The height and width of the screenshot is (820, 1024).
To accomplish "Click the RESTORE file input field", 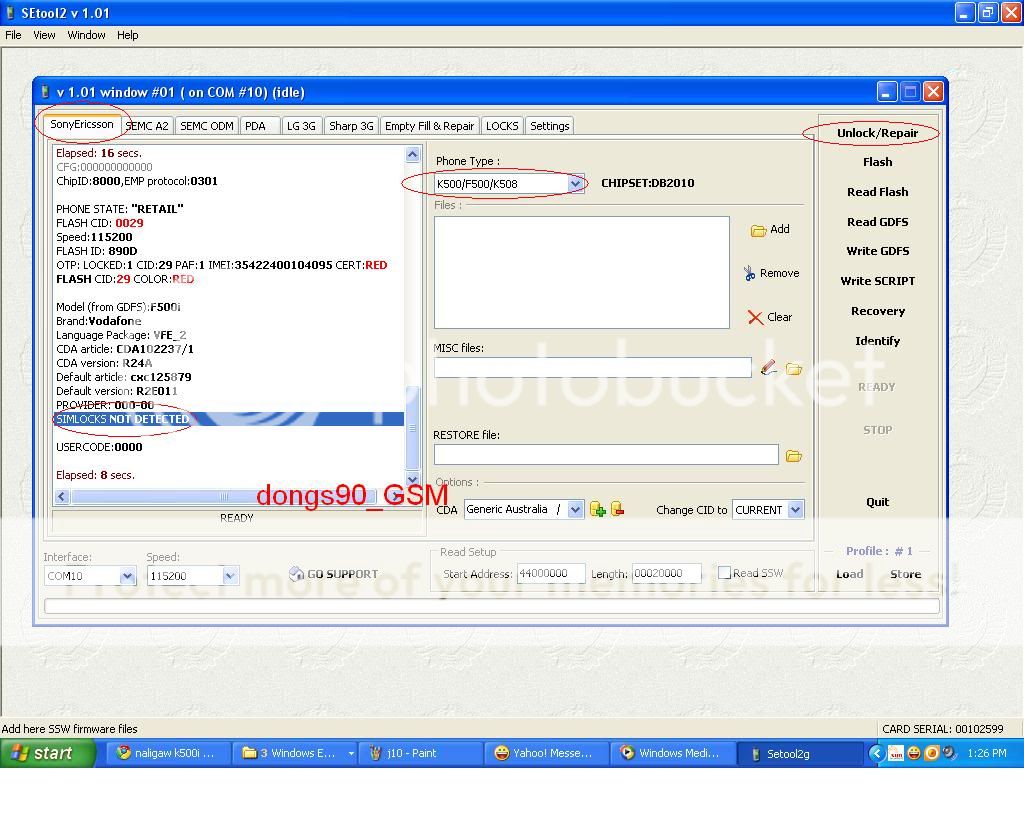I will (x=606, y=454).
